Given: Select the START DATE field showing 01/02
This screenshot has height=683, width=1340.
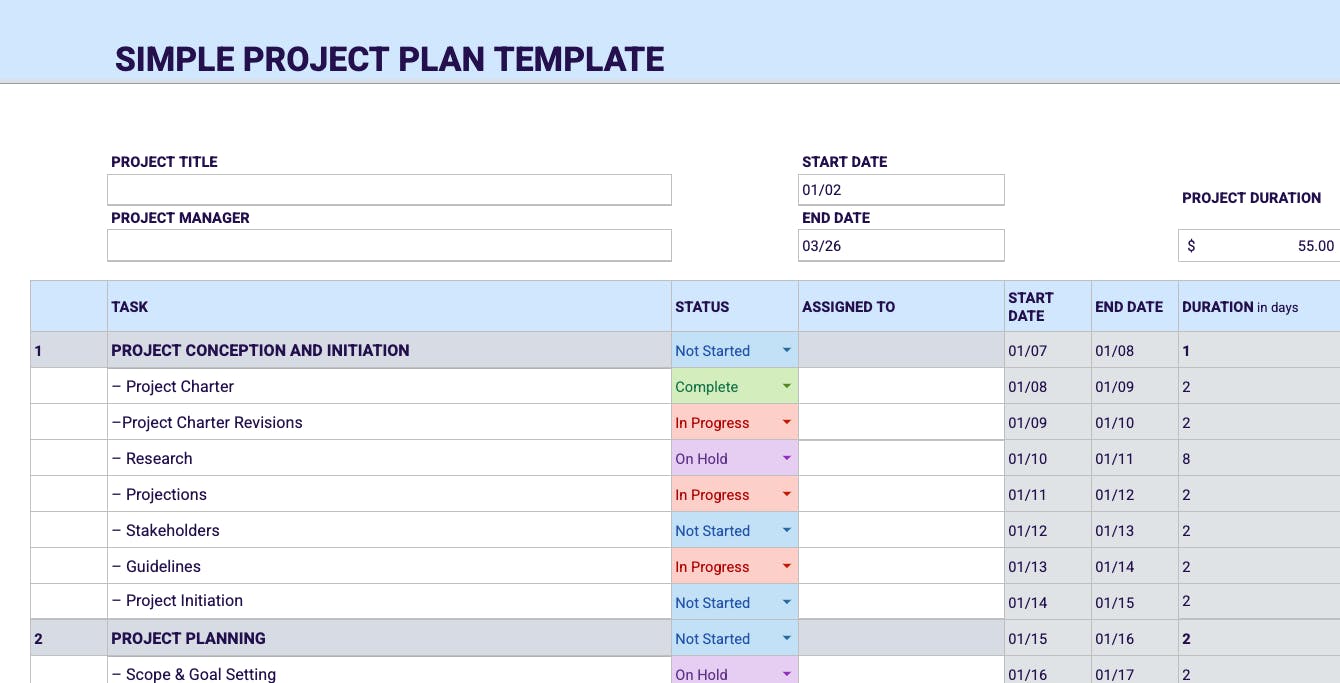Looking at the screenshot, I should point(900,189).
